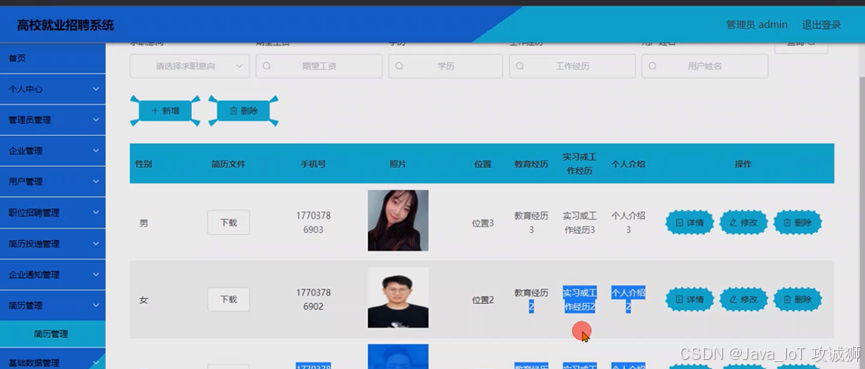Click the 个人介绍 column header
Image resolution: width=865 pixels, height=369 pixels.
coord(628,164)
